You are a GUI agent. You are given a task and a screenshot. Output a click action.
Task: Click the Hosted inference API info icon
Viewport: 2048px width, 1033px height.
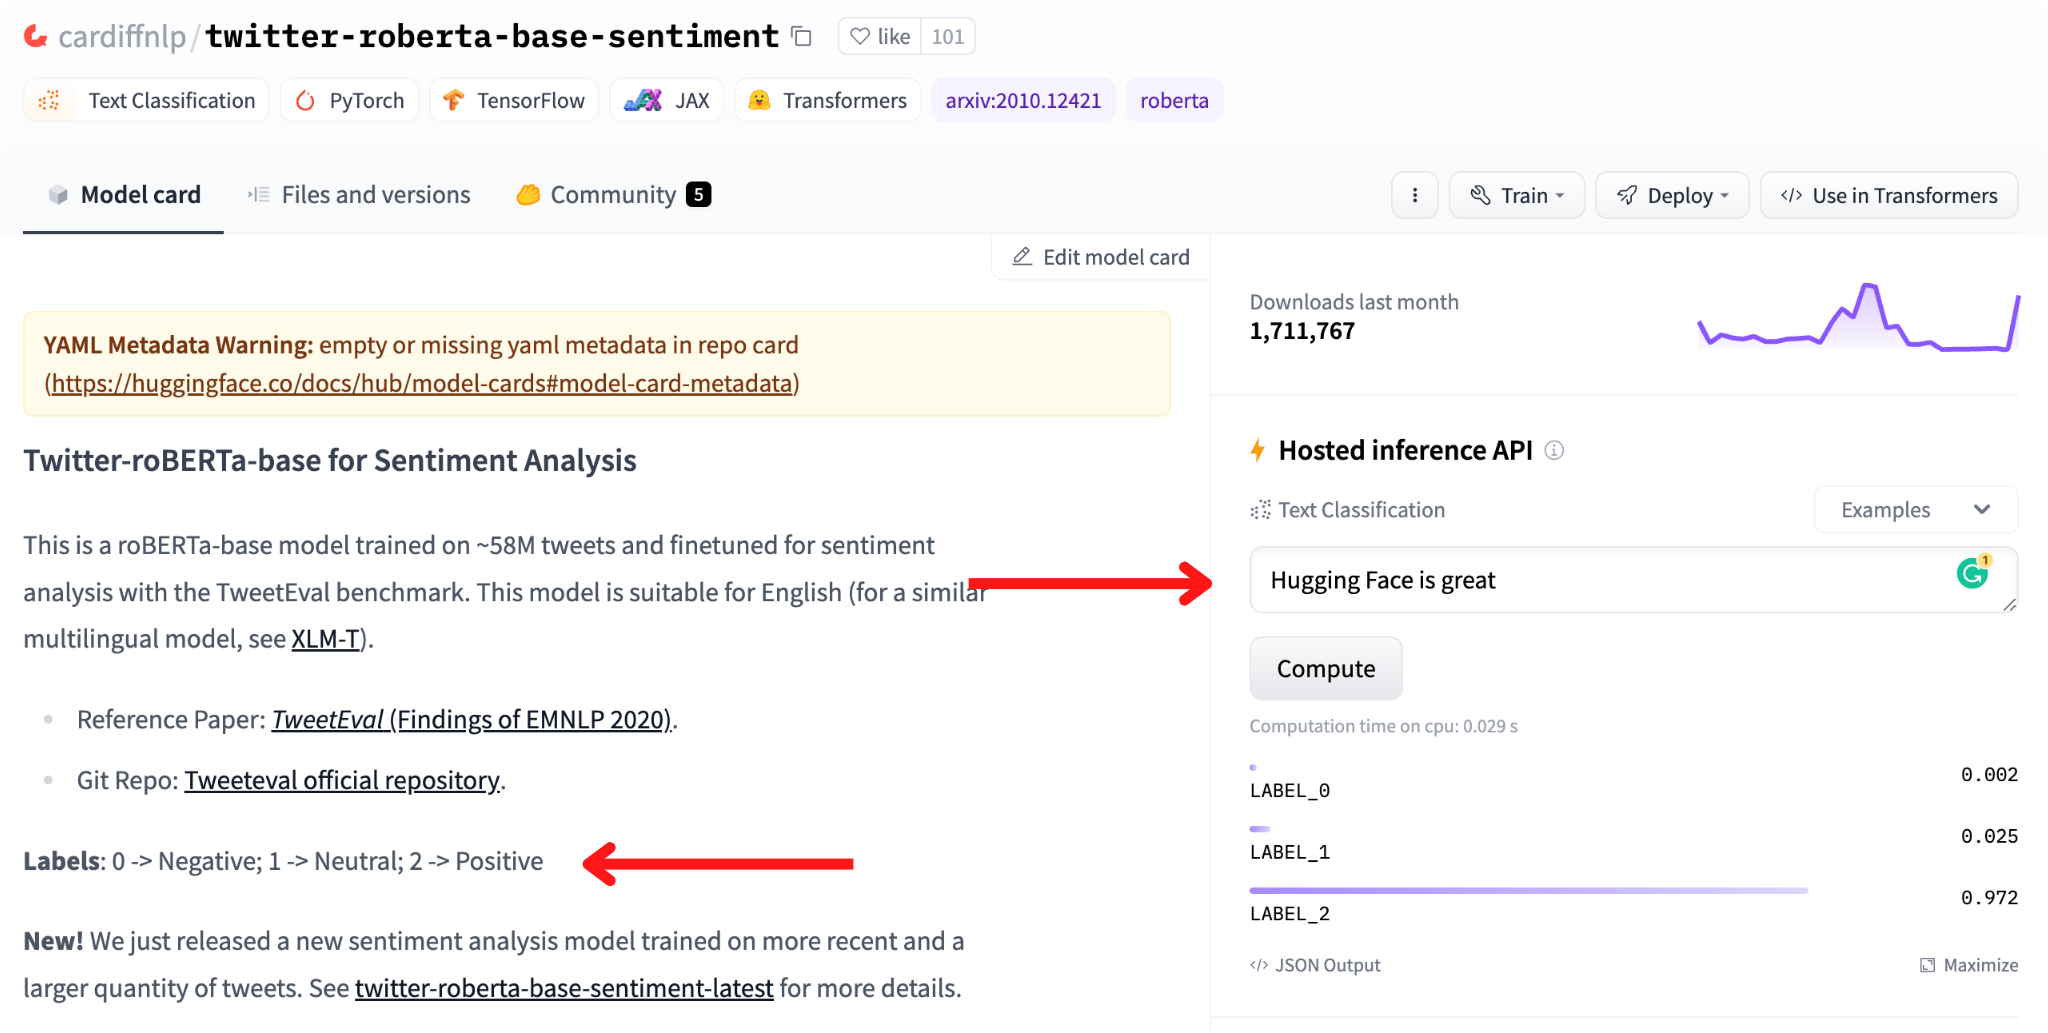[1554, 450]
